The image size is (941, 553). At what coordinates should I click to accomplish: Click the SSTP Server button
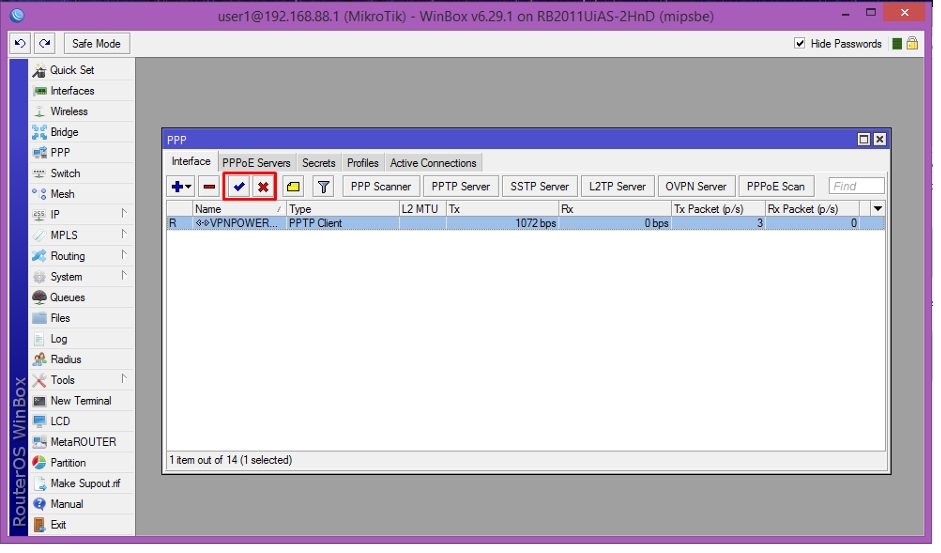(x=540, y=187)
